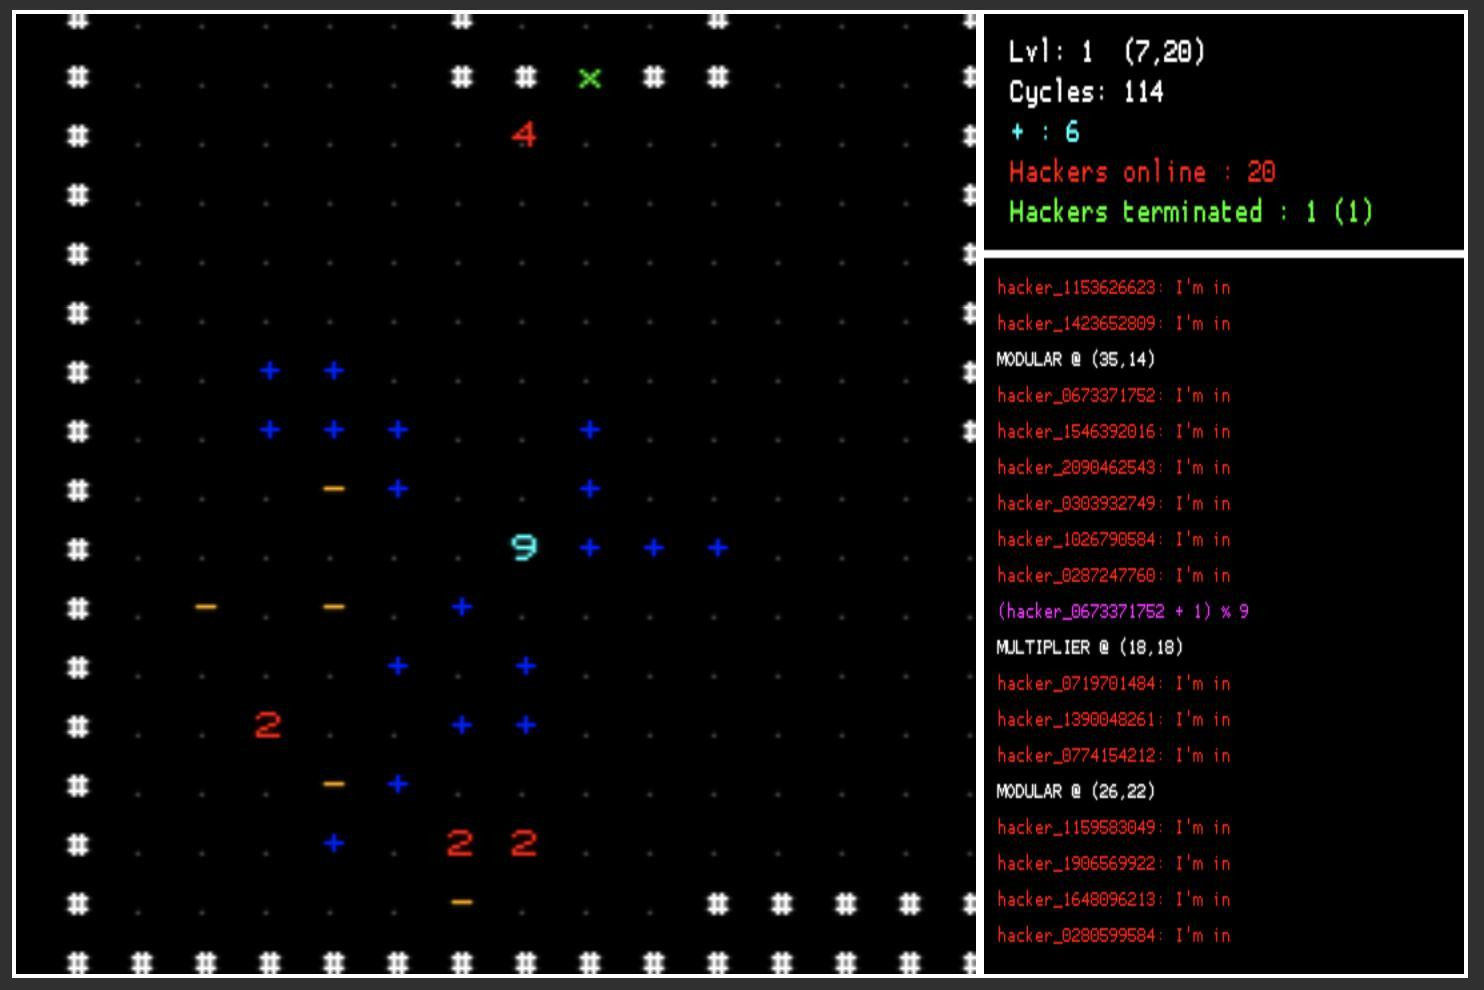This screenshot has width=1484, height=990.
Task: Click log line 'hacker_2090462543: I'm in'
Action: click(x=1113, y=468)
